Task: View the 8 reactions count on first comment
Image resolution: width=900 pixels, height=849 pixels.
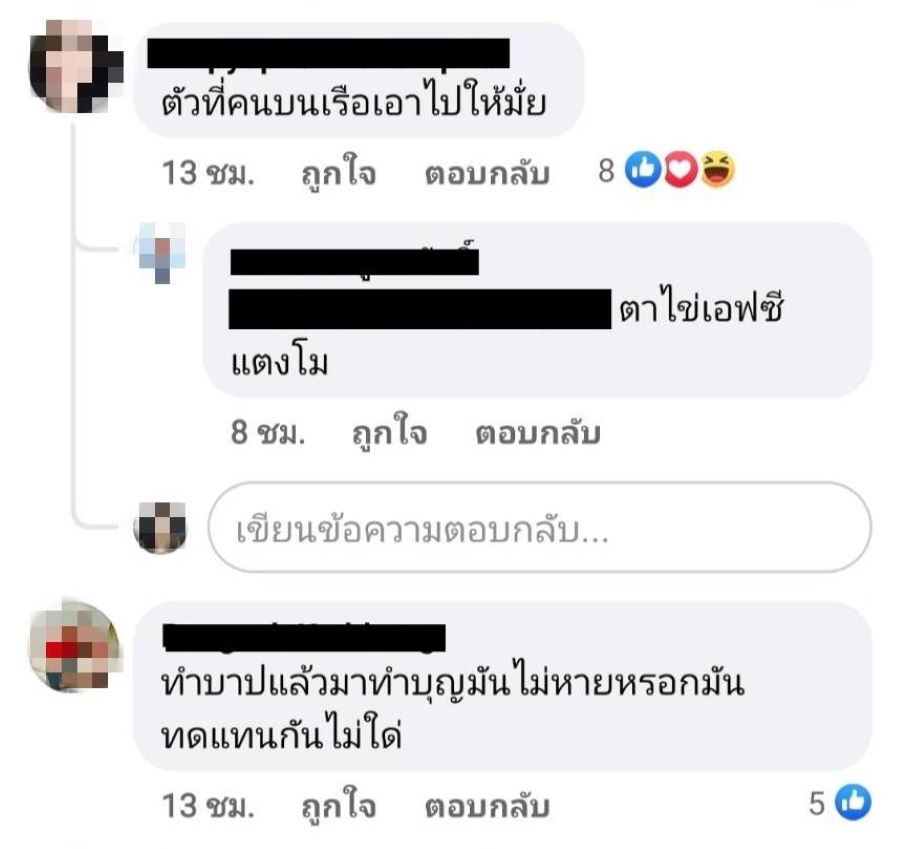Action: (x=606, y=170)
